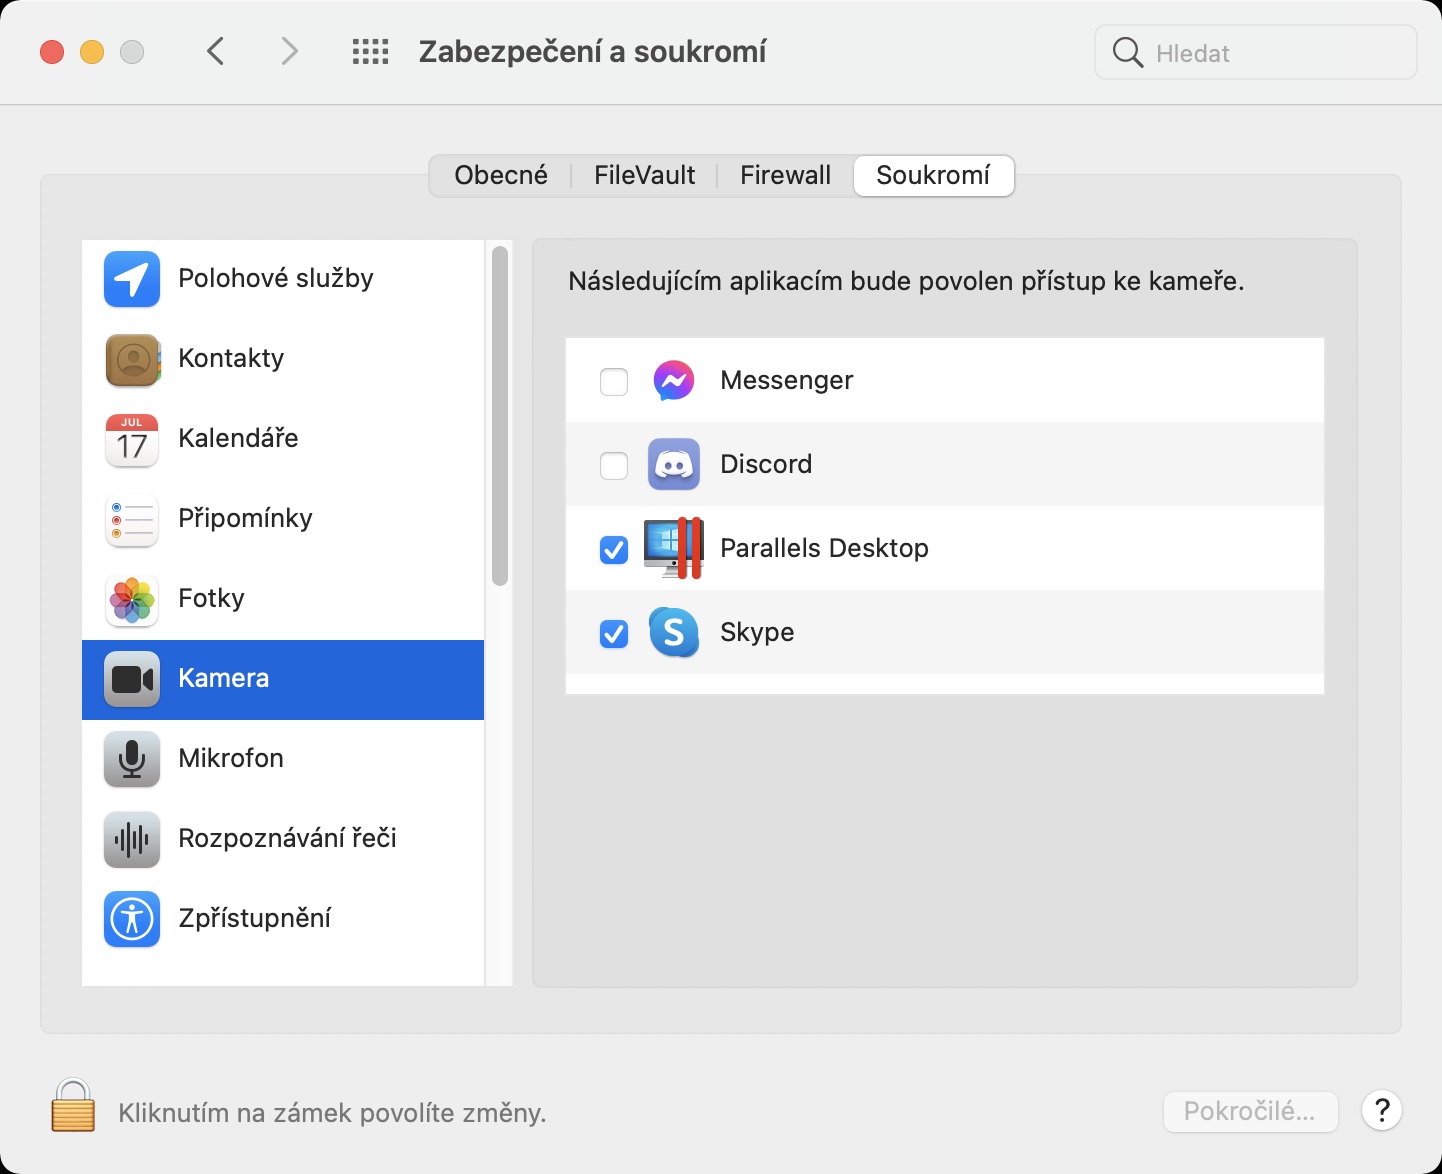Select Polohové služby location icon in sidebar
The width and height of the screenshot is (1442, 1174).
132,278
